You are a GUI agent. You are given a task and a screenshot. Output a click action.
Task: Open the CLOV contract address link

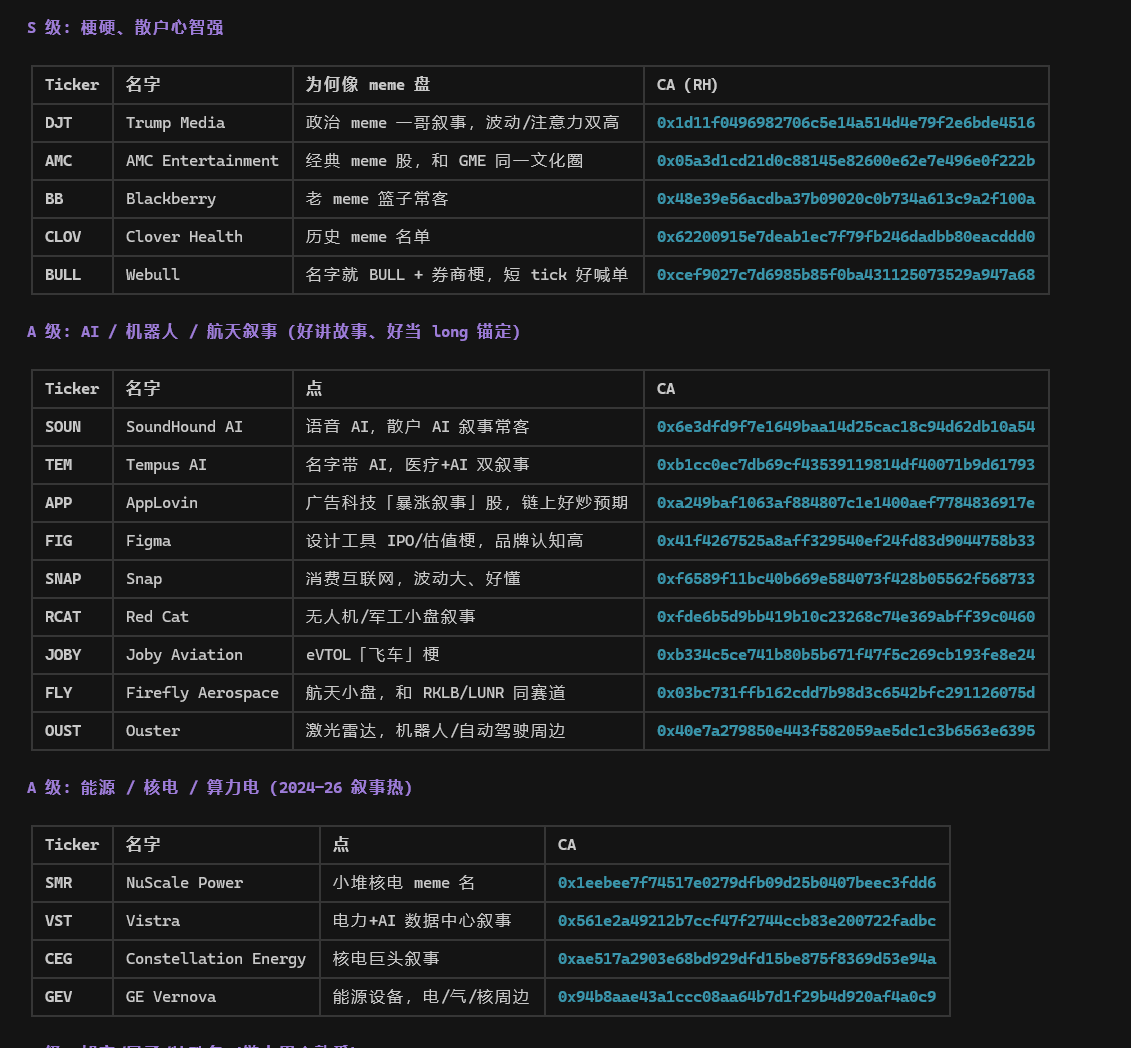pos(845,237)
